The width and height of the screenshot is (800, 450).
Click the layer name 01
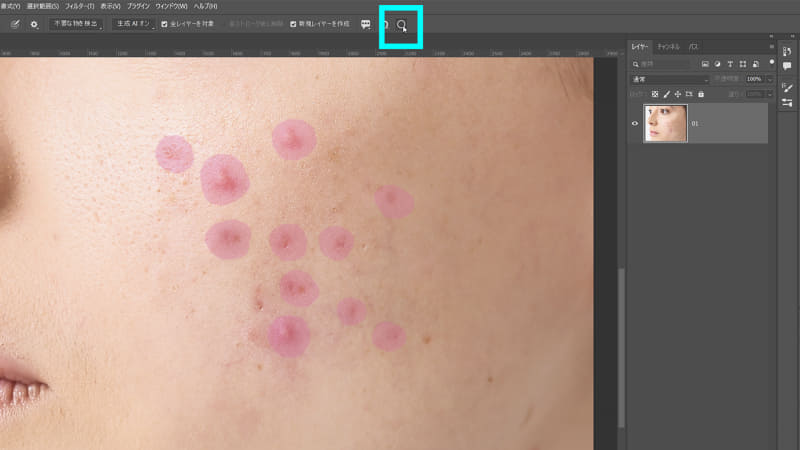point(695,123)
